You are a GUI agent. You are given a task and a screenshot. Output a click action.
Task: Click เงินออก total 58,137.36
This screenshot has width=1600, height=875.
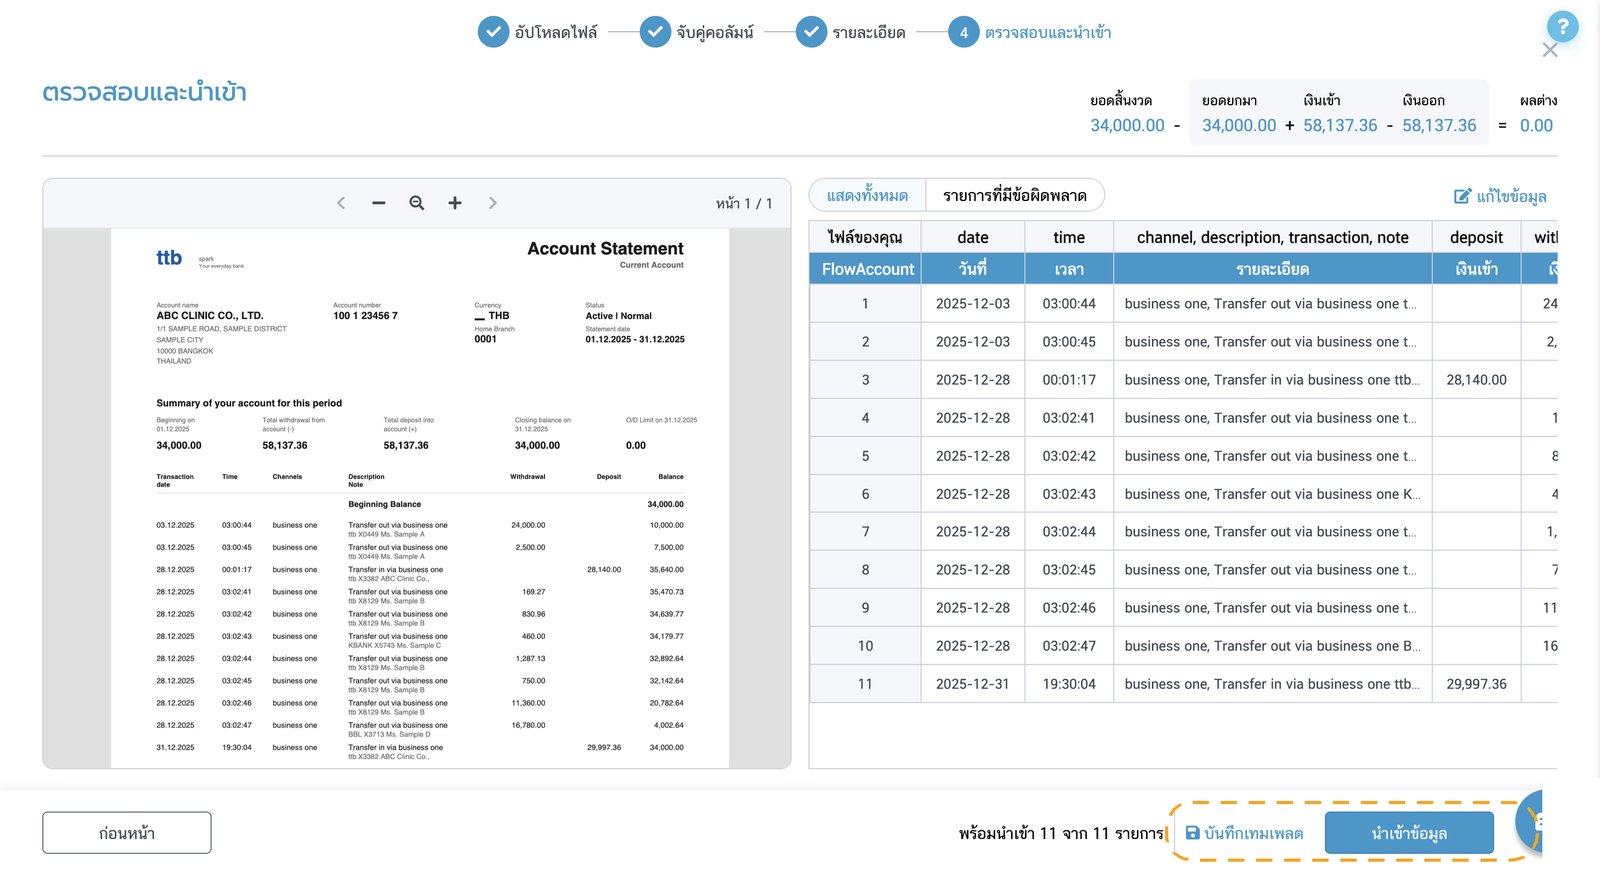click(x=1439, y=125)
